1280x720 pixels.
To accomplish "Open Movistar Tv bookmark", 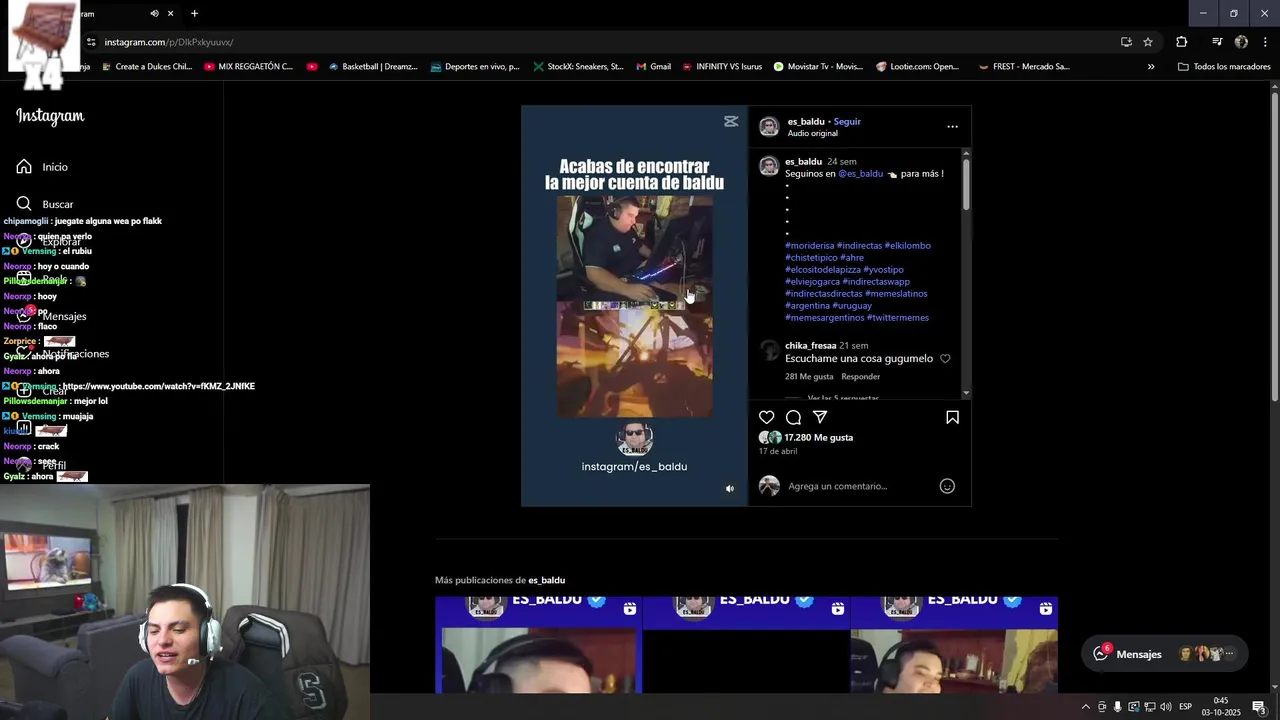I will pos(818,67).
